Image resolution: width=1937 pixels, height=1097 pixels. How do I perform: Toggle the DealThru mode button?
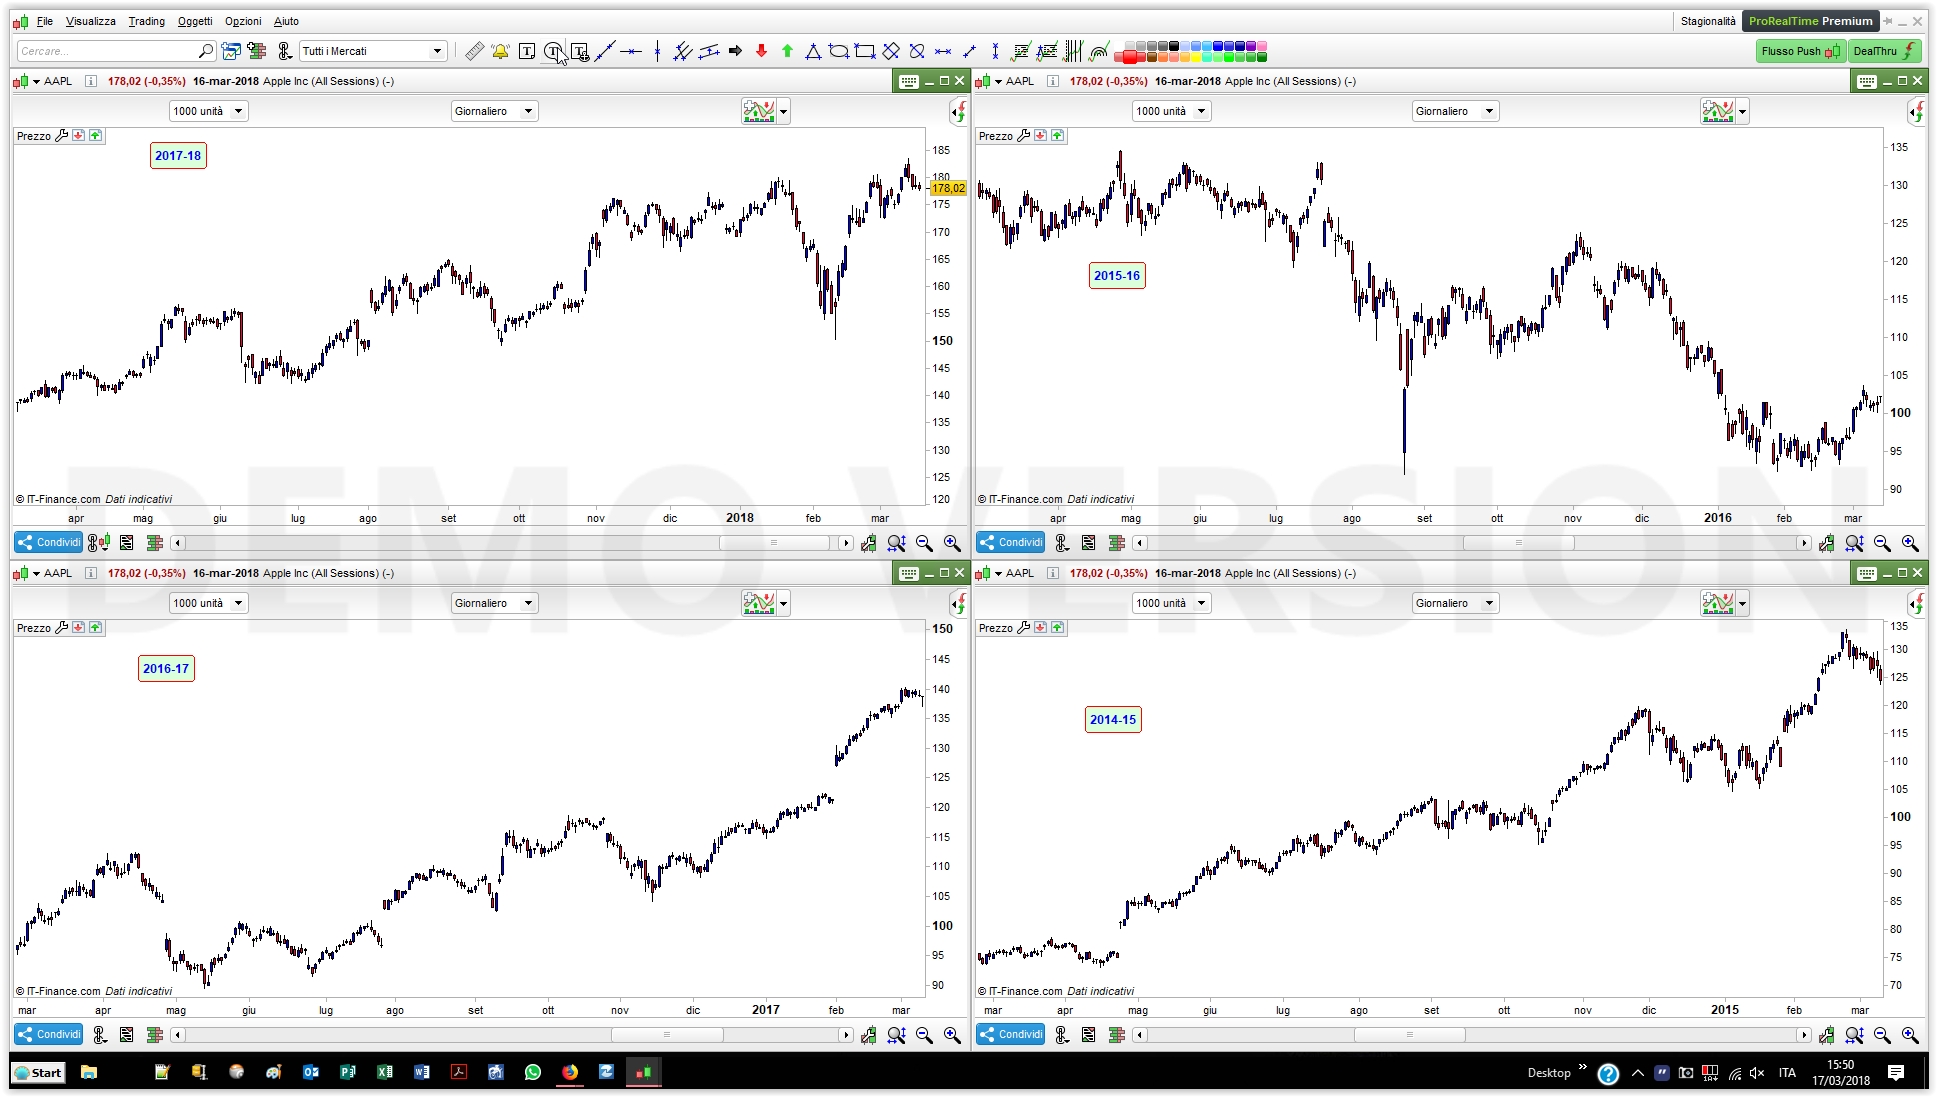coord(1885,51)
